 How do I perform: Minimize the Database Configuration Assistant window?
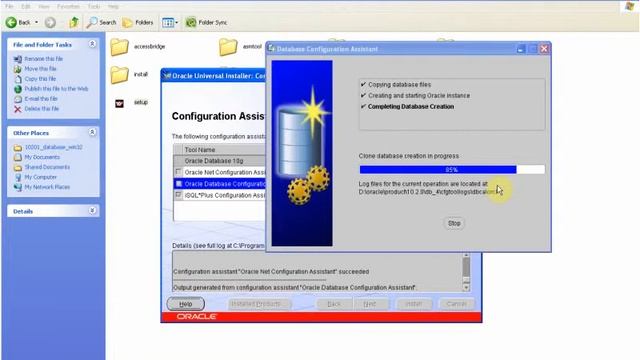[x=520, y=49]
